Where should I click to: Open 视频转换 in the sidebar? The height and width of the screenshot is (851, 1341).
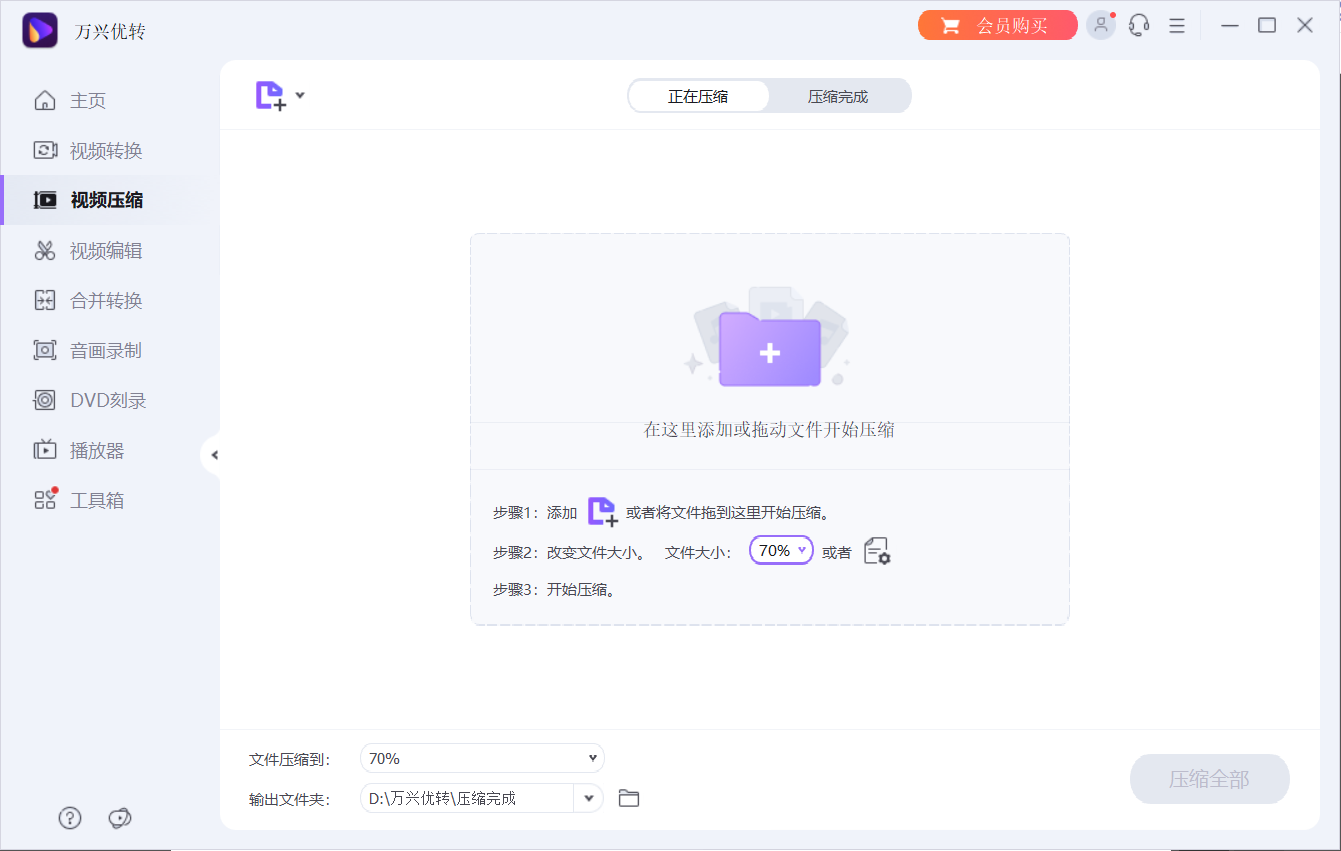[x=105, y=151]
